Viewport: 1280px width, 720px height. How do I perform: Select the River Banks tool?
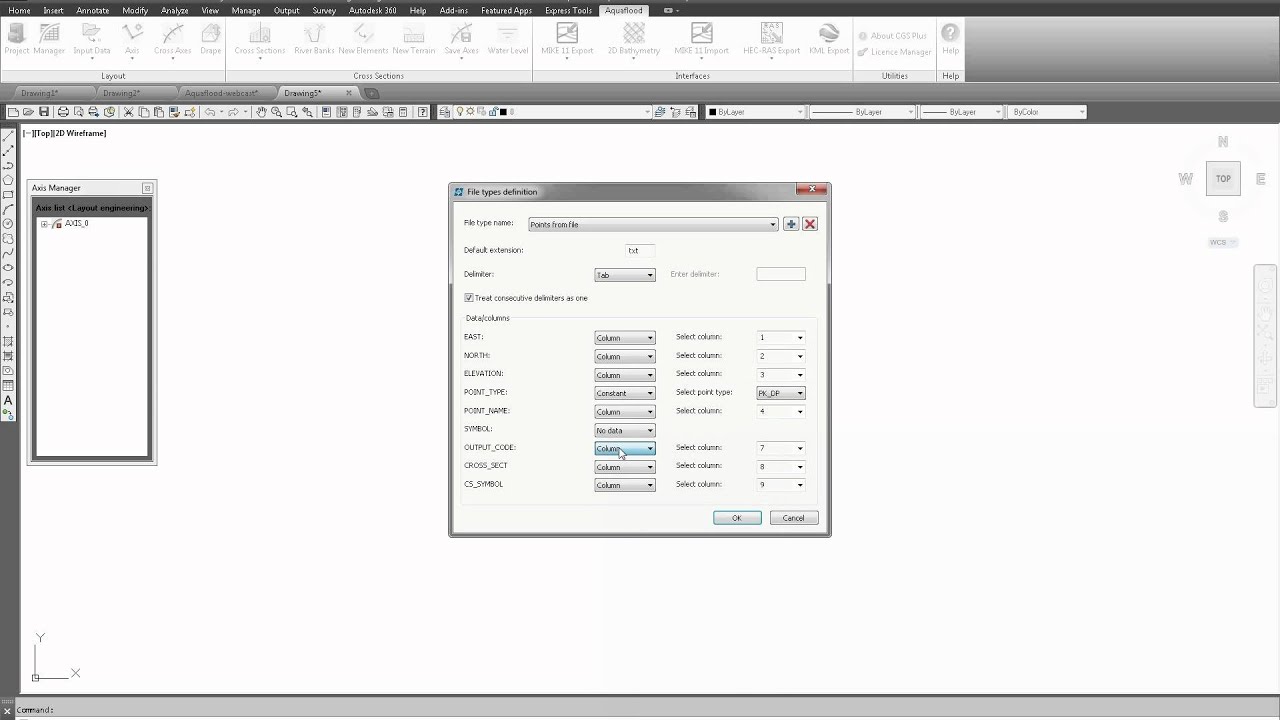coord(314,39)
